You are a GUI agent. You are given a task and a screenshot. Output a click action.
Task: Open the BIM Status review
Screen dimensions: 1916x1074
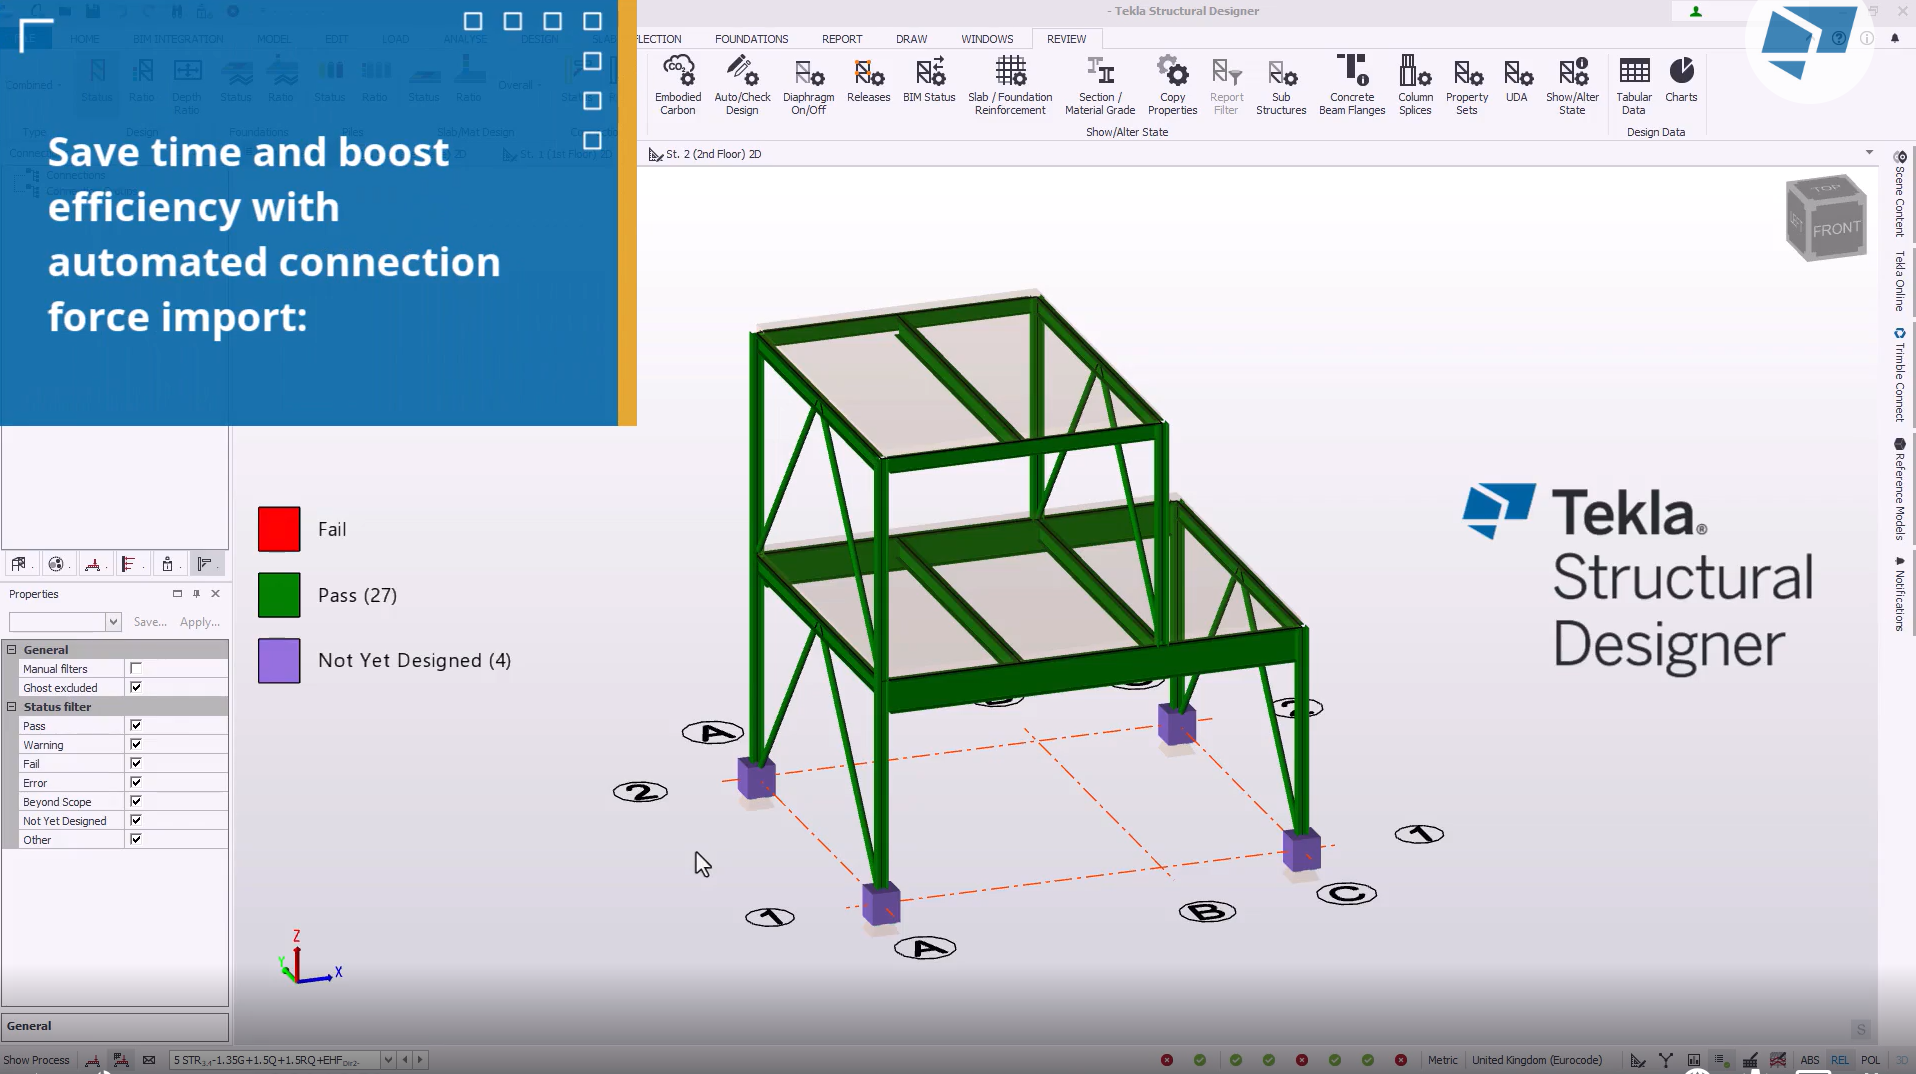tap(929, 80)
